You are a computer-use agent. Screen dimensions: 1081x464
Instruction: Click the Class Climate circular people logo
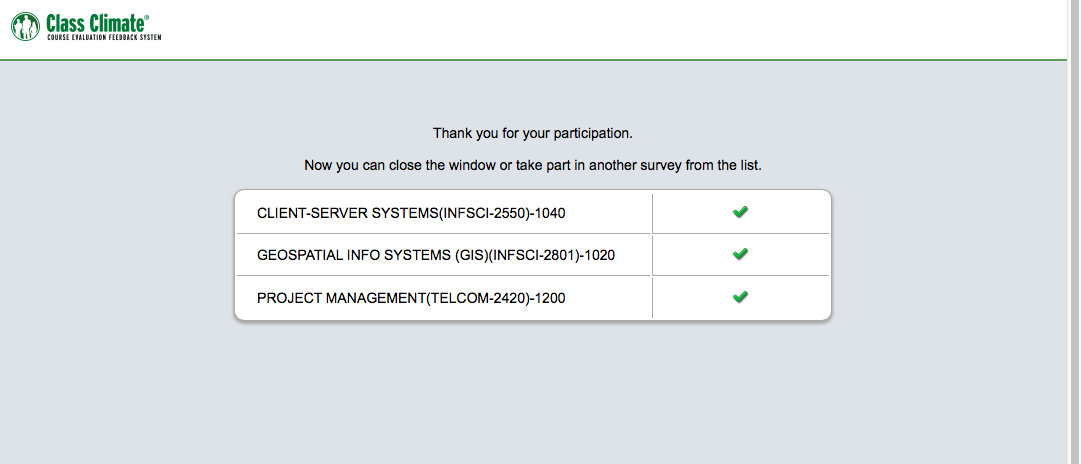click(x=27, y=26)
